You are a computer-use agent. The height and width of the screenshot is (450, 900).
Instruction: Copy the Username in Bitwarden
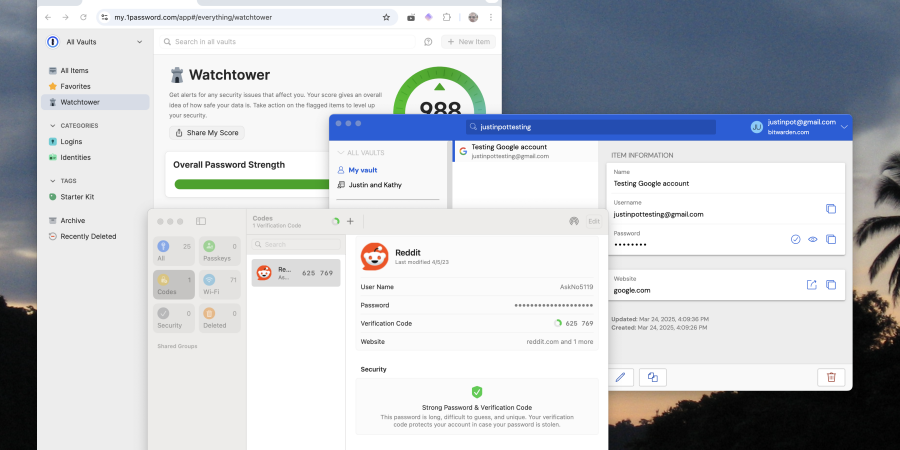pyautogui.click(x=831, y=209)
